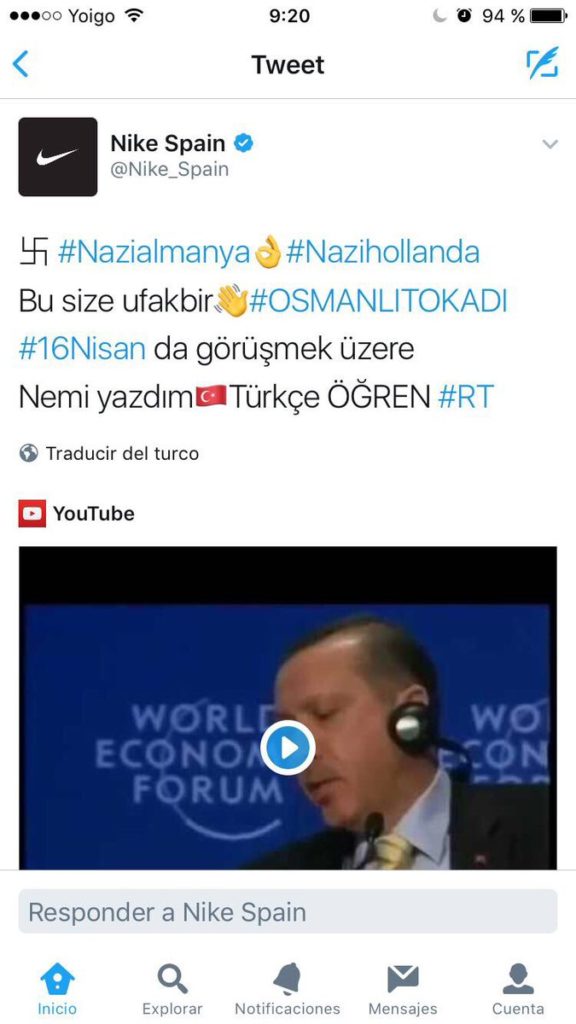
Task: Open the #OSMANLITOKADI hashtag
Action: (378, 302)
